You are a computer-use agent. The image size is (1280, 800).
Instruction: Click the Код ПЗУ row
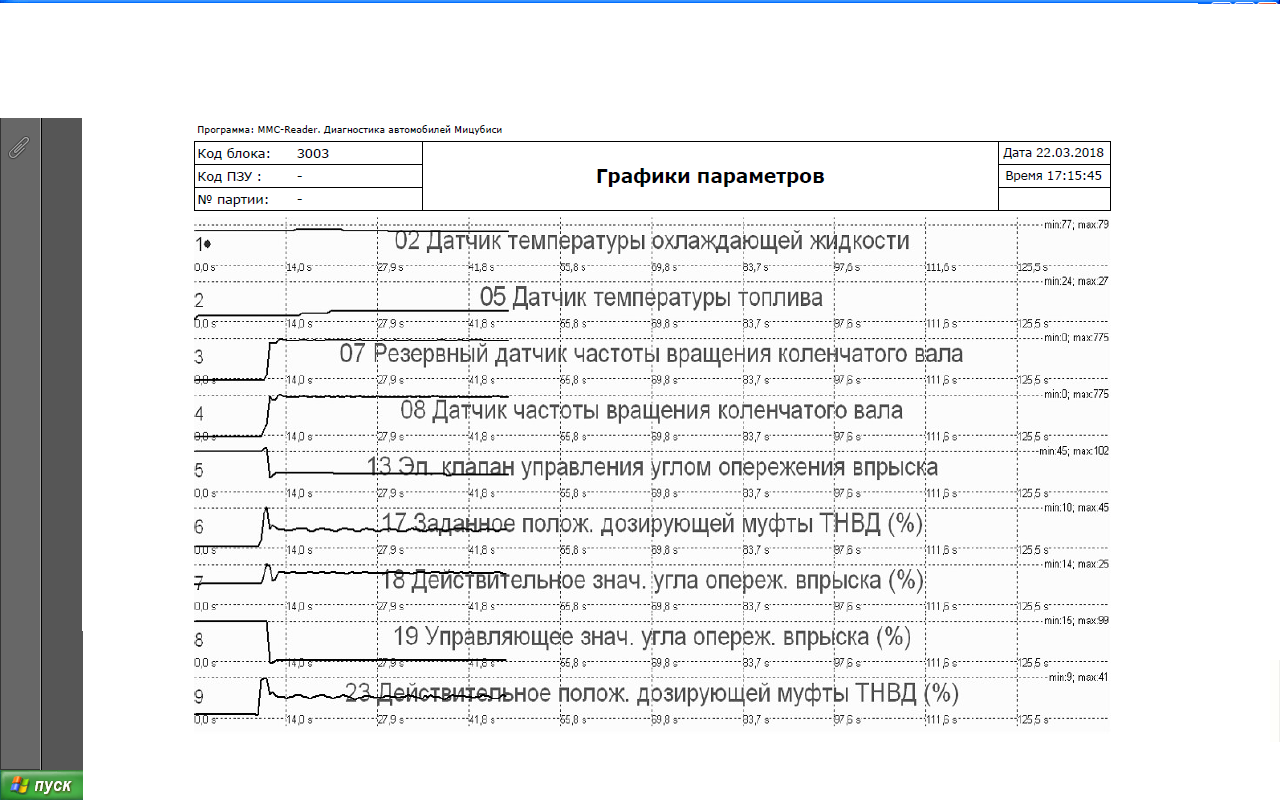tap(307, 177)
